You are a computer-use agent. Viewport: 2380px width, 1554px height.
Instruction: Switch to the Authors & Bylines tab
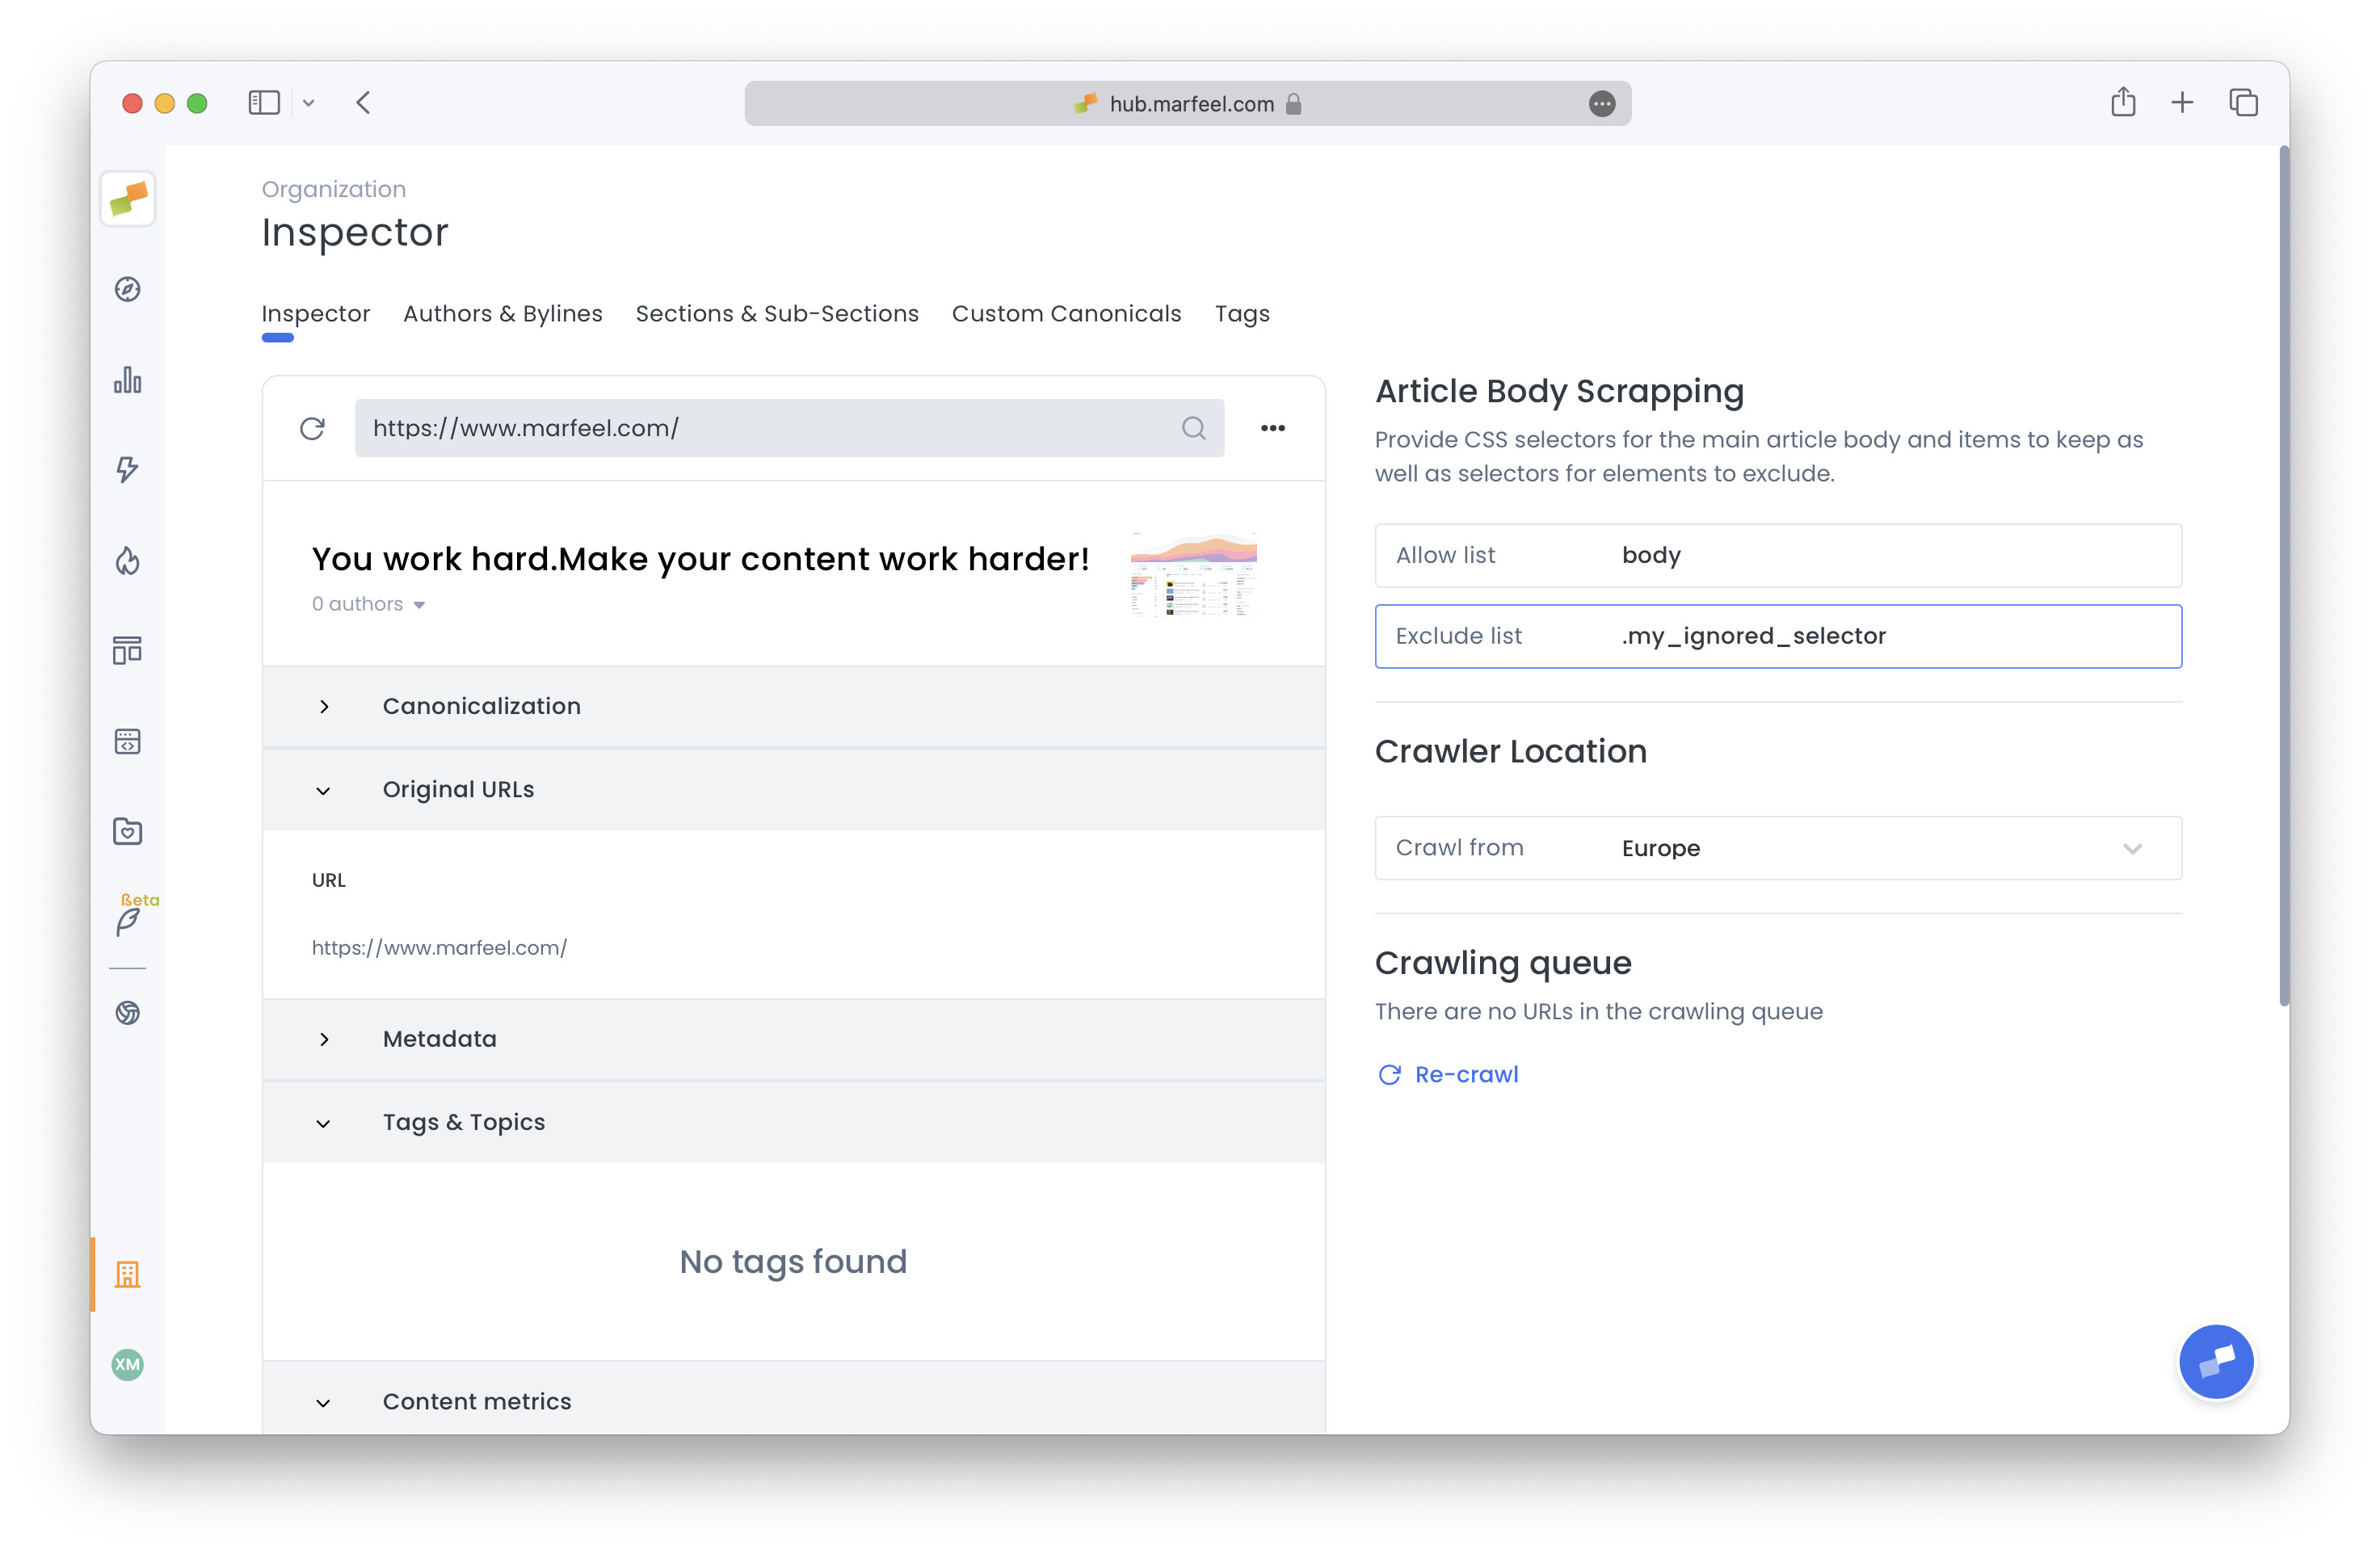tap(502, 313)
